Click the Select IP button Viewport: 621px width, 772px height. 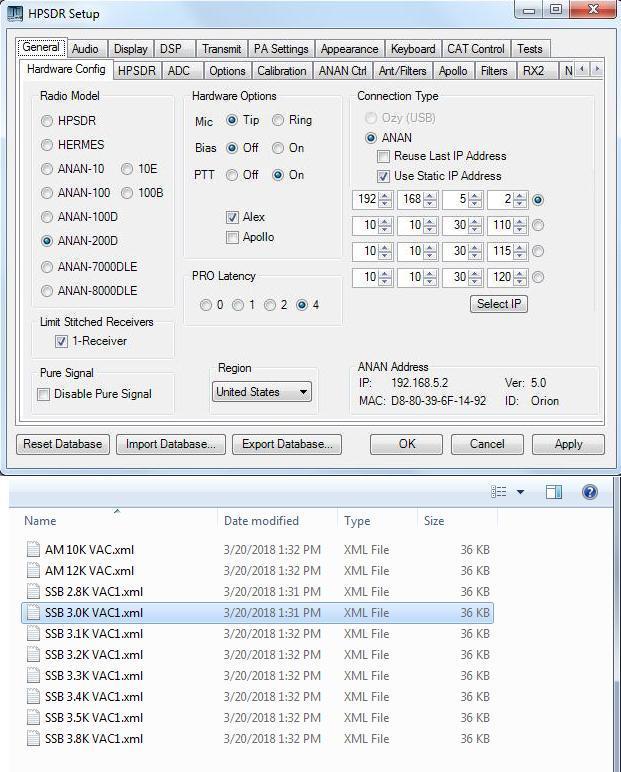pyautogui.click(x=498, y=304)
